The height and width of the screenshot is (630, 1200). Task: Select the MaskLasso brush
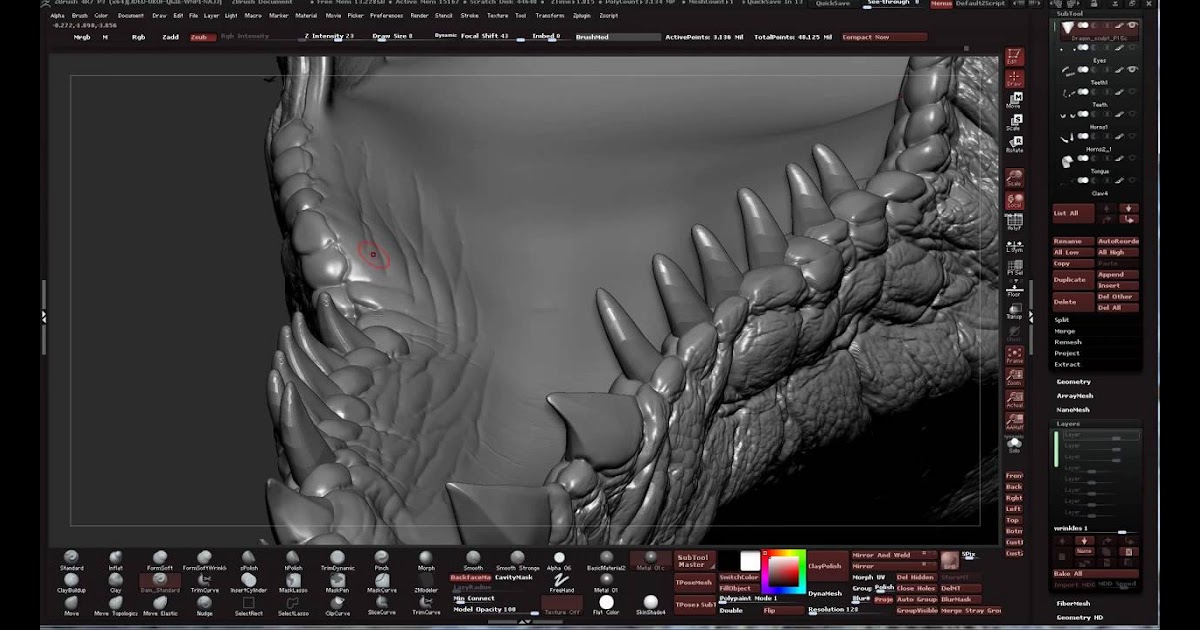[x=293, y=582]
